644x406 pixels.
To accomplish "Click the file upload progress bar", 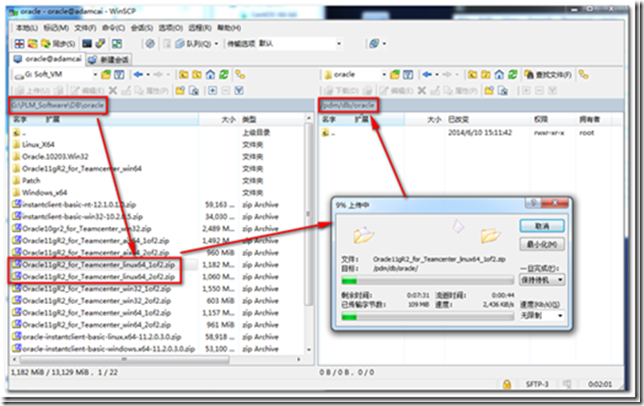I will (x=428, y=281).
